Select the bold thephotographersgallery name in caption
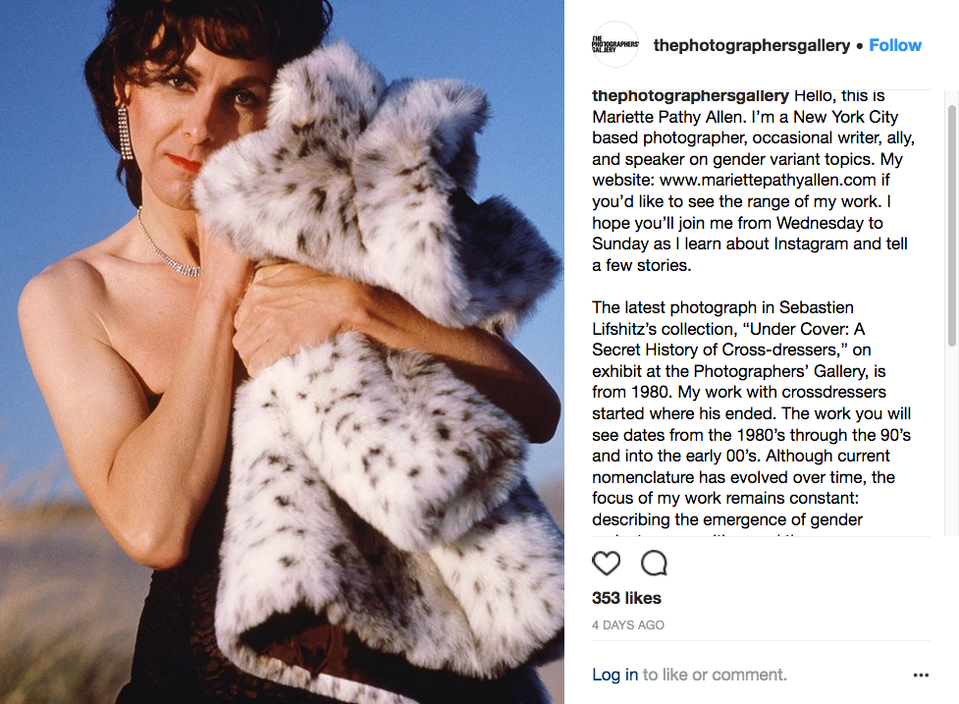Viewport: 959px width, 704px height. coord(691,96)
